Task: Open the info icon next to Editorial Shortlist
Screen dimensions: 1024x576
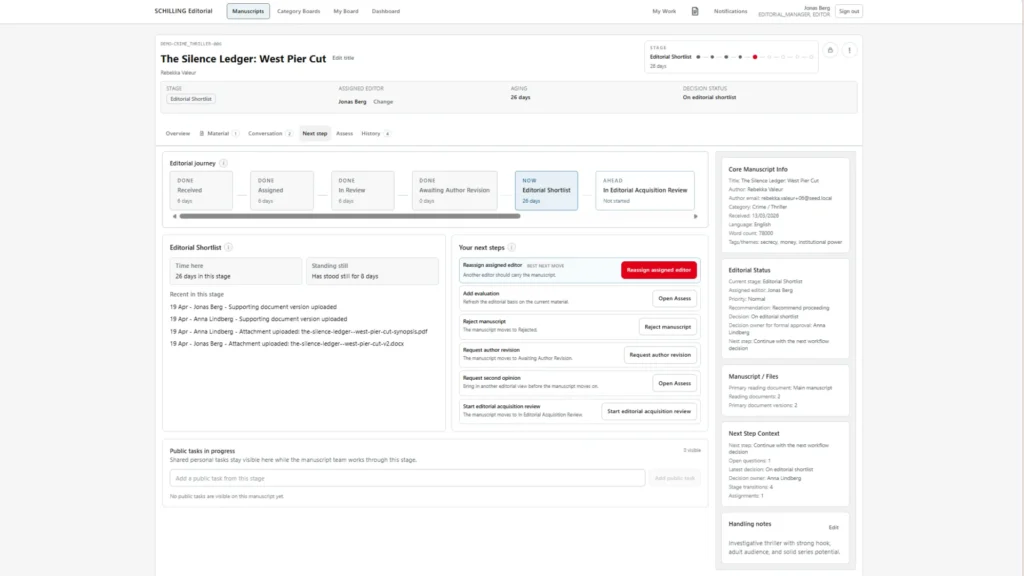Action: [229, 247]
